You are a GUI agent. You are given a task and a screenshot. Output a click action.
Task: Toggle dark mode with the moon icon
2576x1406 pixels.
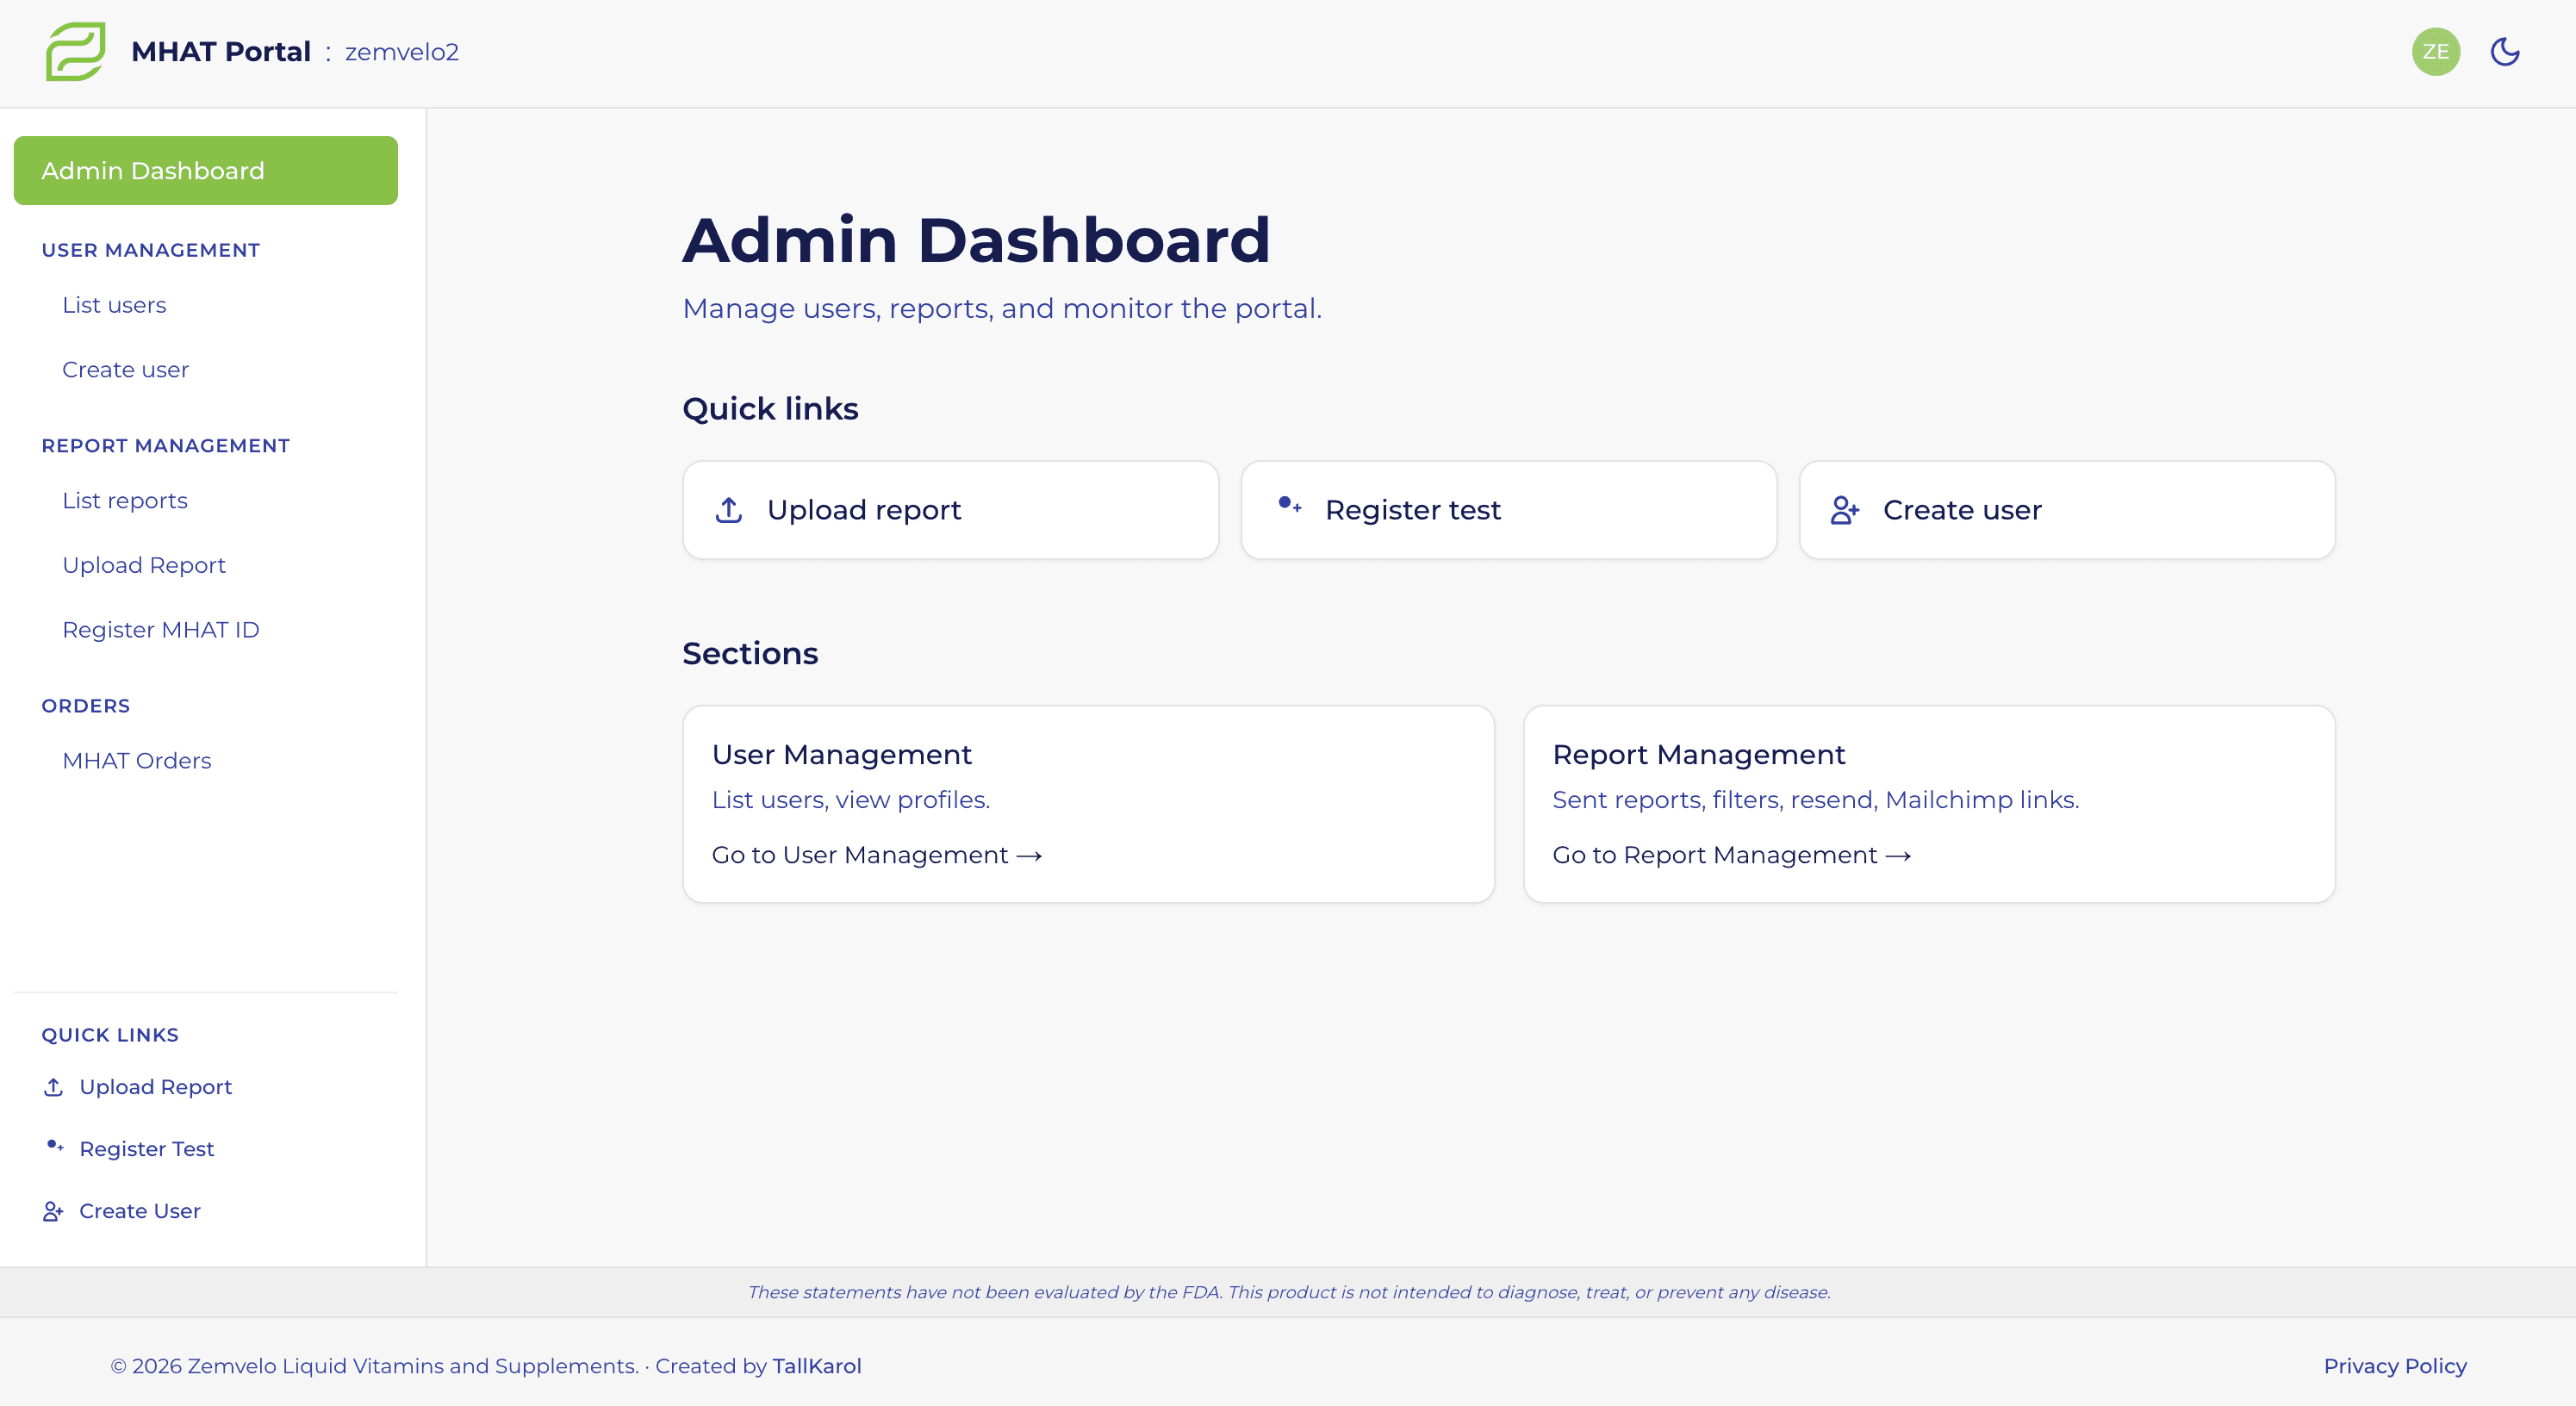pyautogui.click(x=2505, y=51)
